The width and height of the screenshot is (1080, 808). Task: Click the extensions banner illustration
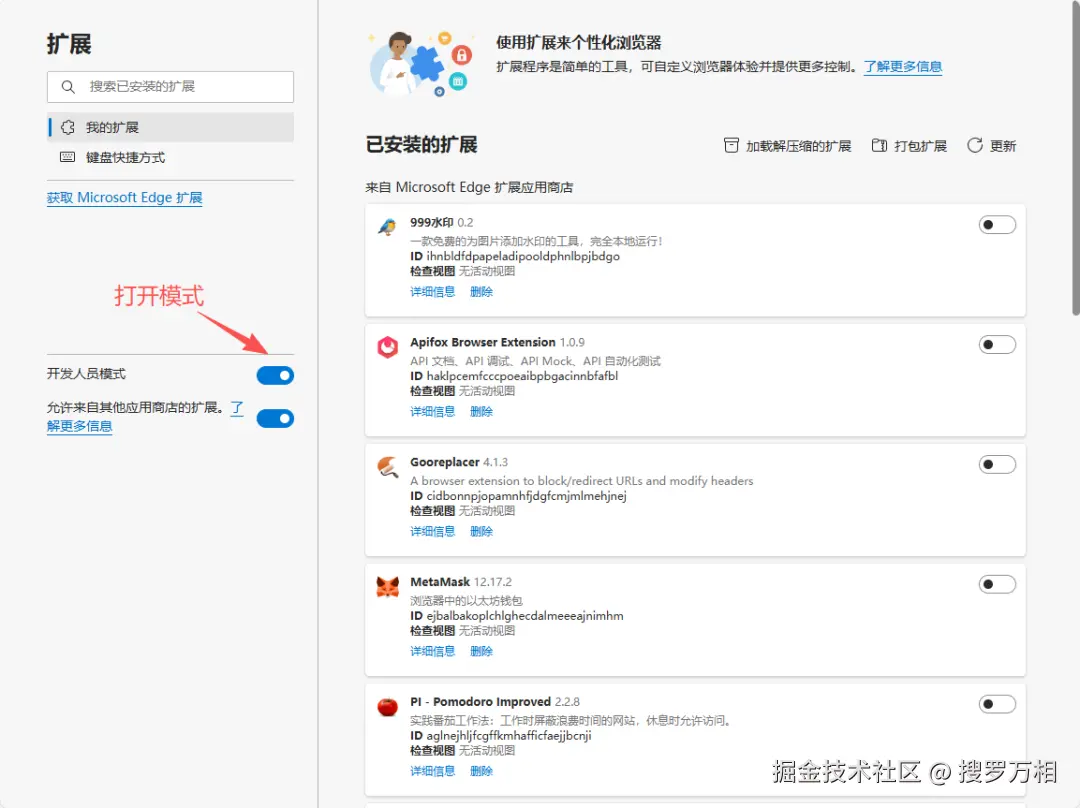pos(421,63)
